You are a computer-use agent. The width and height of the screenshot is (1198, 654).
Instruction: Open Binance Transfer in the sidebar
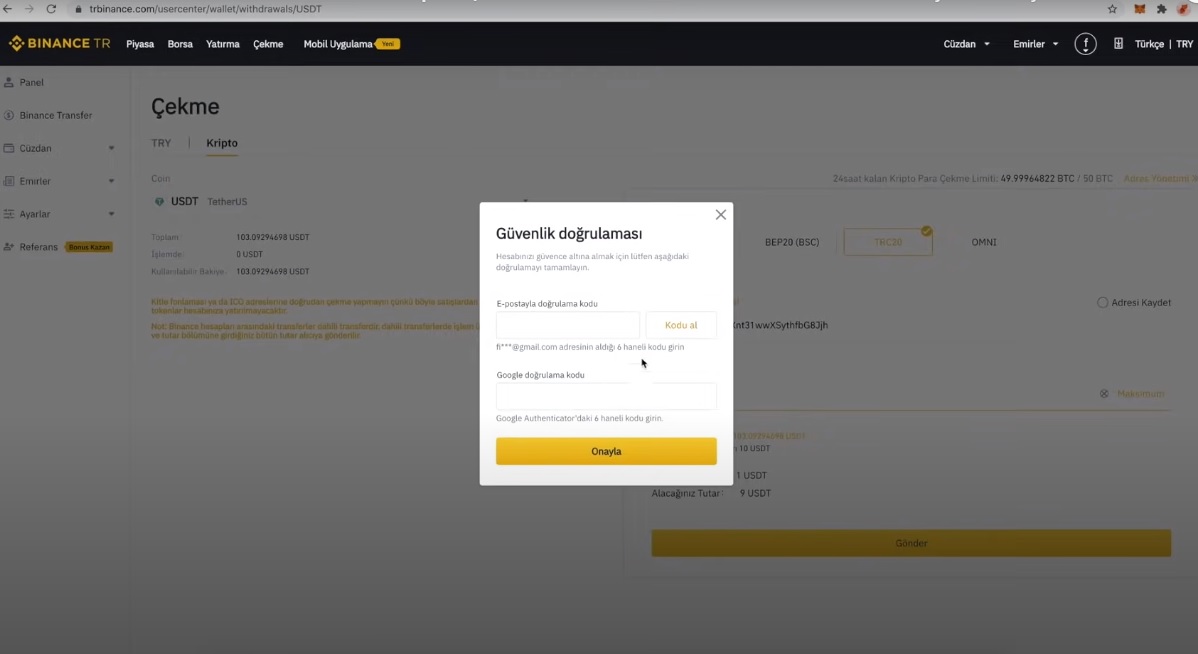[56, 115]
